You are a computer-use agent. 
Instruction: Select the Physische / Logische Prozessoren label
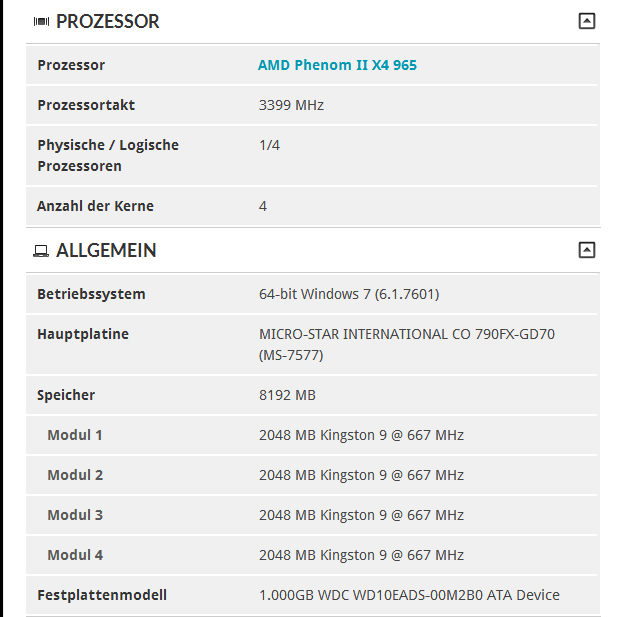pyautogui.click(x=108, y=155)
